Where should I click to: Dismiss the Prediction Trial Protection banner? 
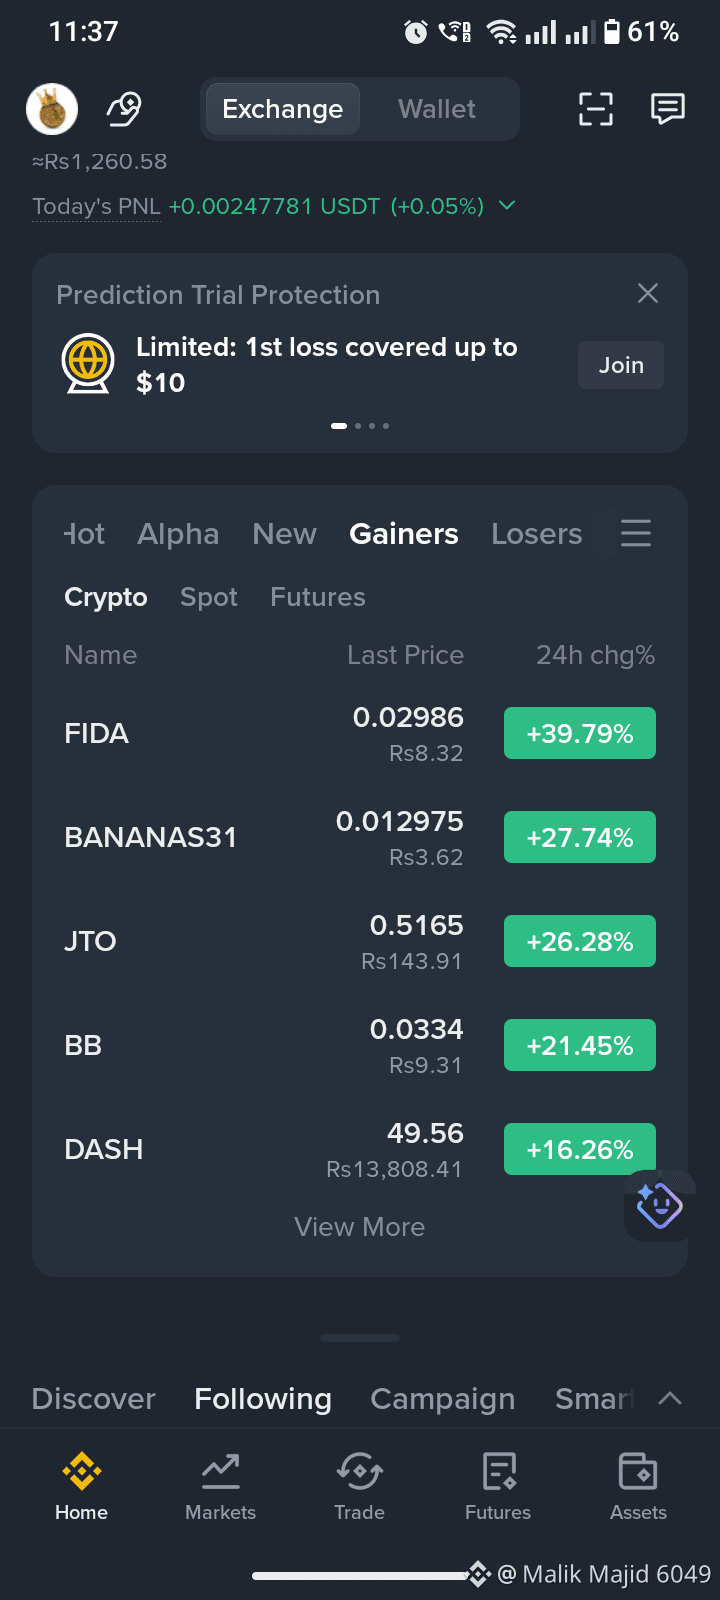[648, 293]
